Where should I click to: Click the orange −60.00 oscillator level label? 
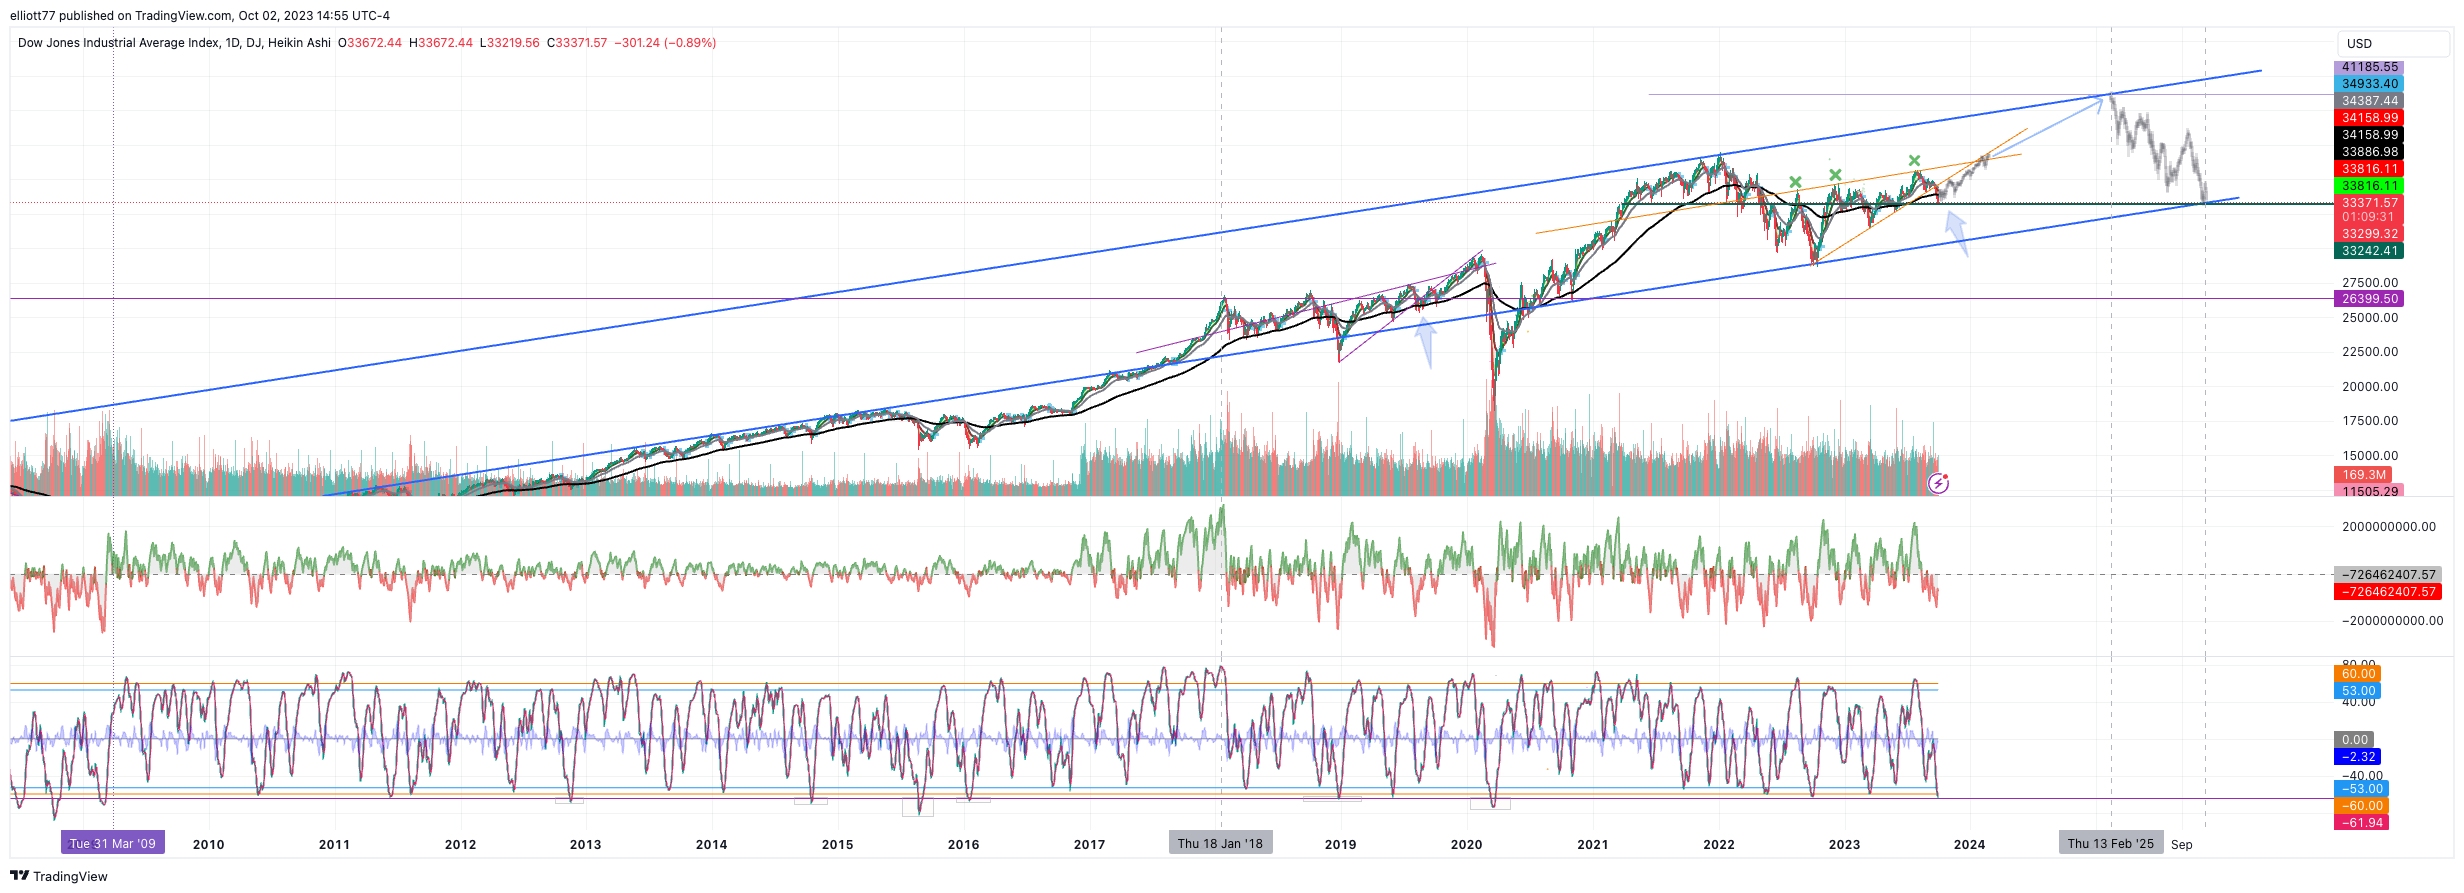click(2361, 806)
